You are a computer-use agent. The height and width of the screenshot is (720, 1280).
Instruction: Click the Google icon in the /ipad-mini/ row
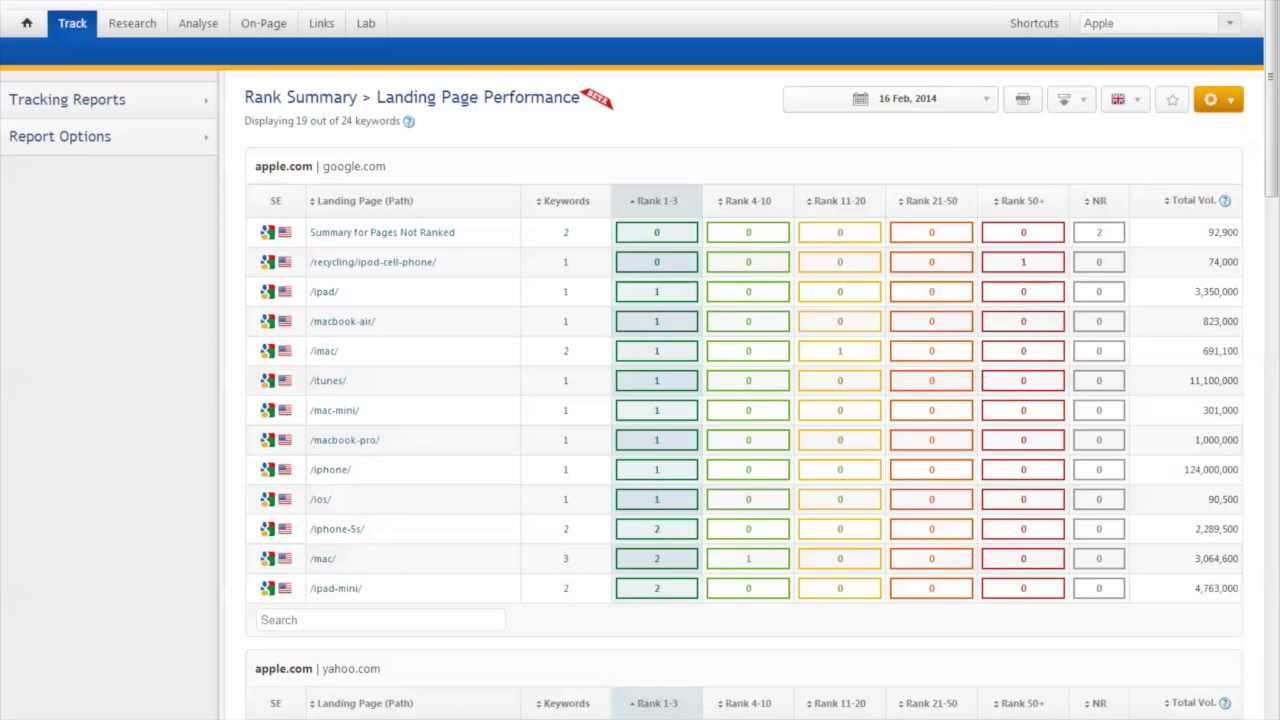click(x=267, y=588)
